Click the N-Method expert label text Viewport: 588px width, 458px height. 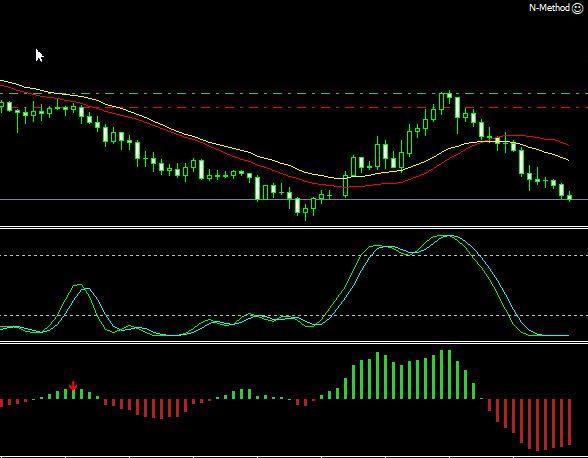[x=549, y=8]
